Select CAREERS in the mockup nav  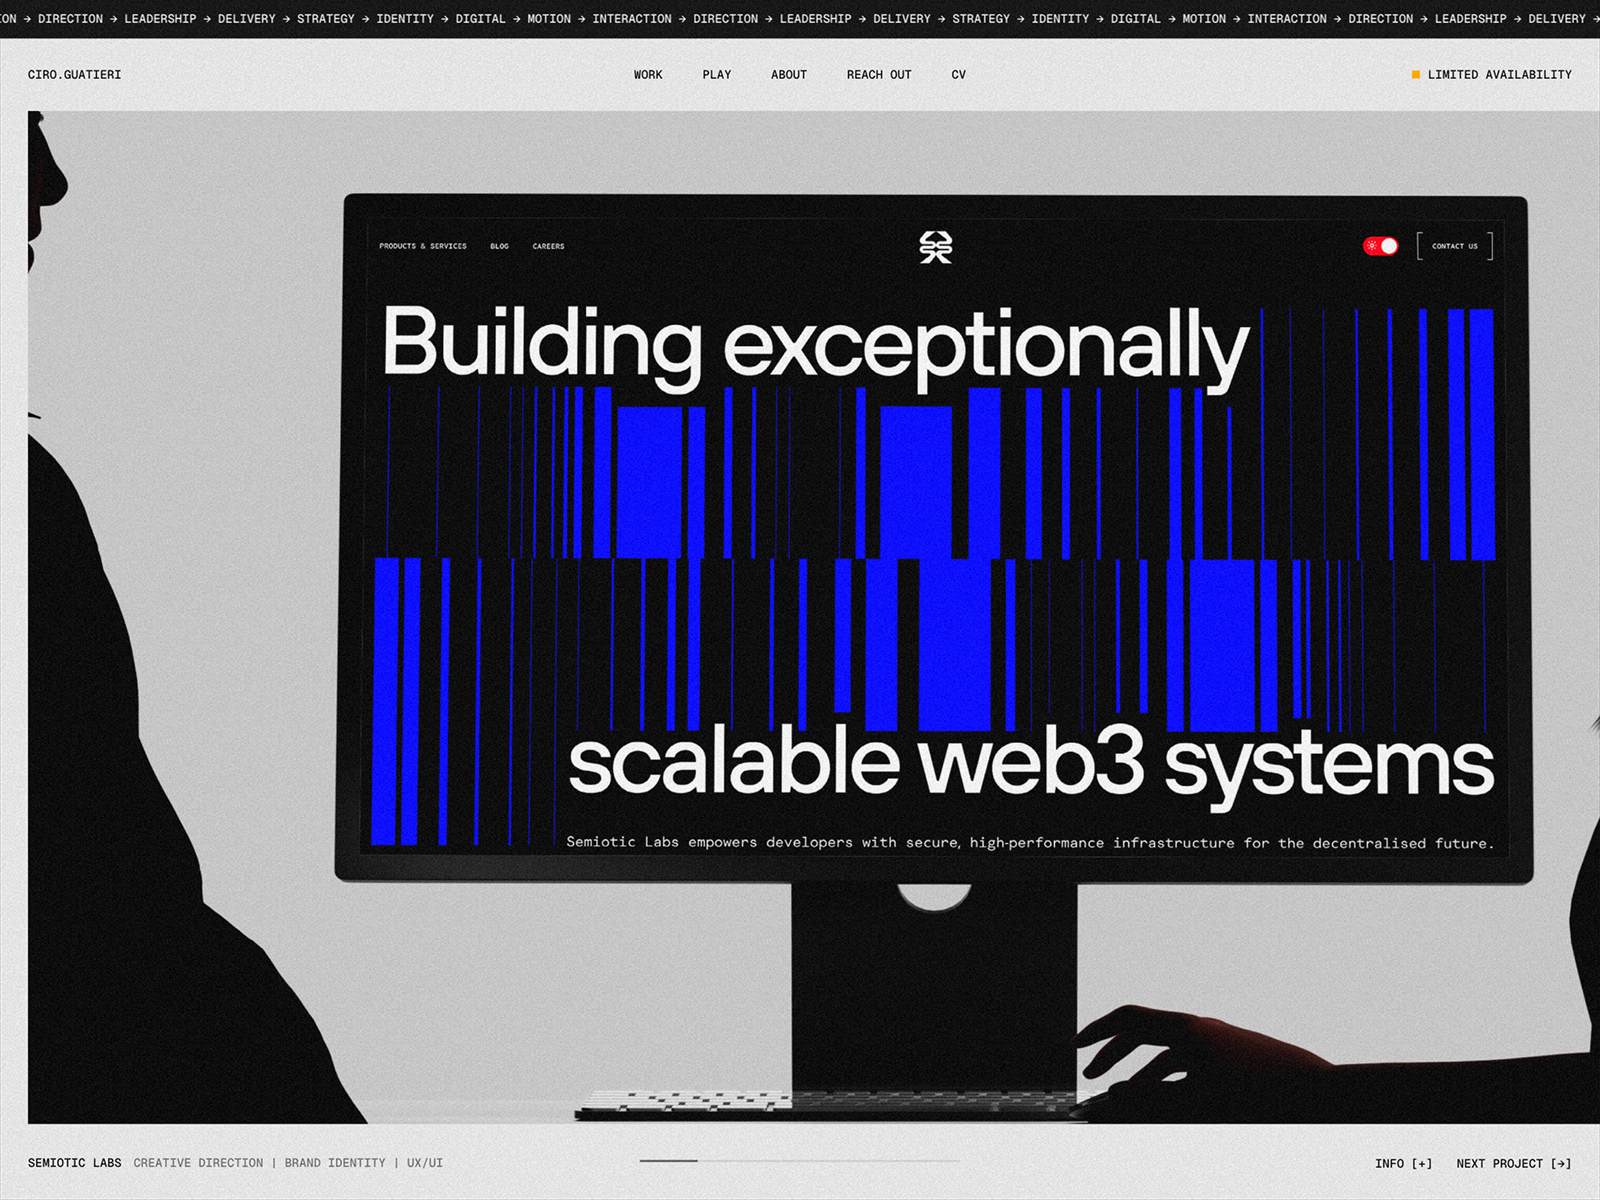point(548,246)
